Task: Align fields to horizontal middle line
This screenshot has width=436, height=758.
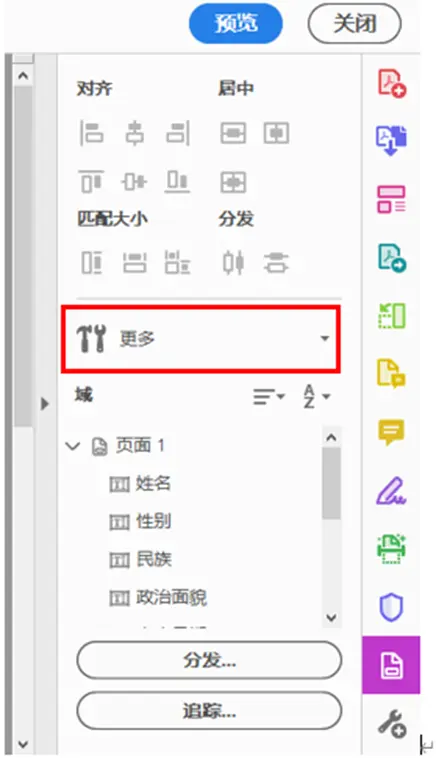Action: 135,182
